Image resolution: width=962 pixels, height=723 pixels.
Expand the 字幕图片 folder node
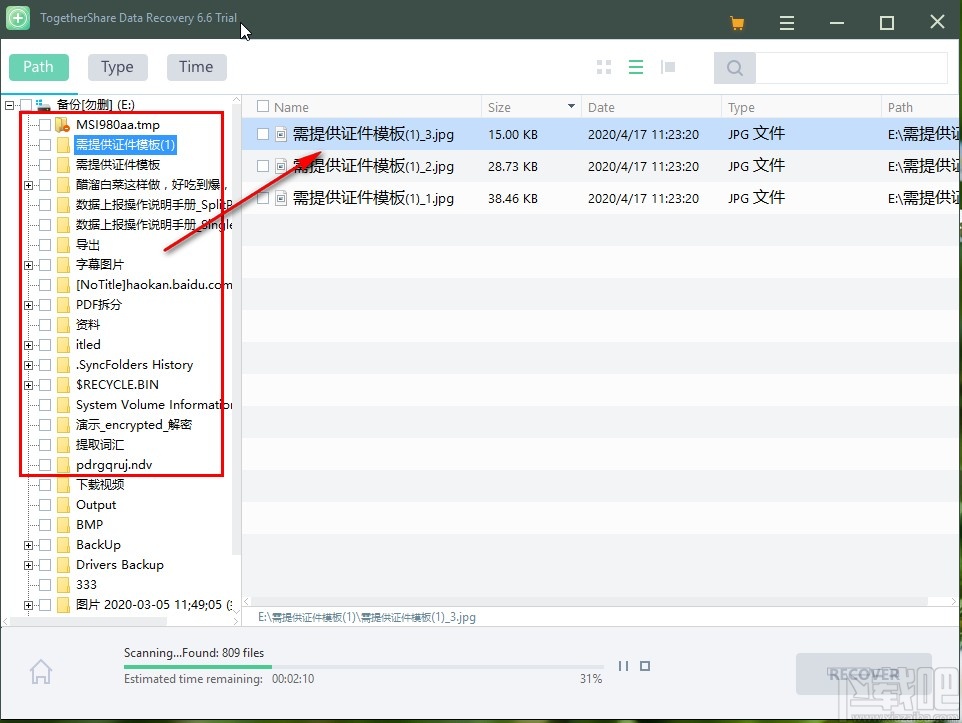tap(28, 264)
